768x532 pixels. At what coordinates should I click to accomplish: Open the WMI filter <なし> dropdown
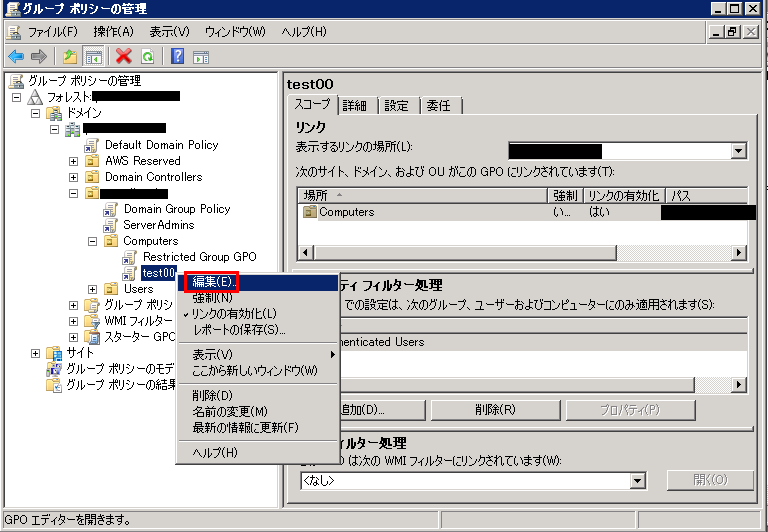[637, 481]
